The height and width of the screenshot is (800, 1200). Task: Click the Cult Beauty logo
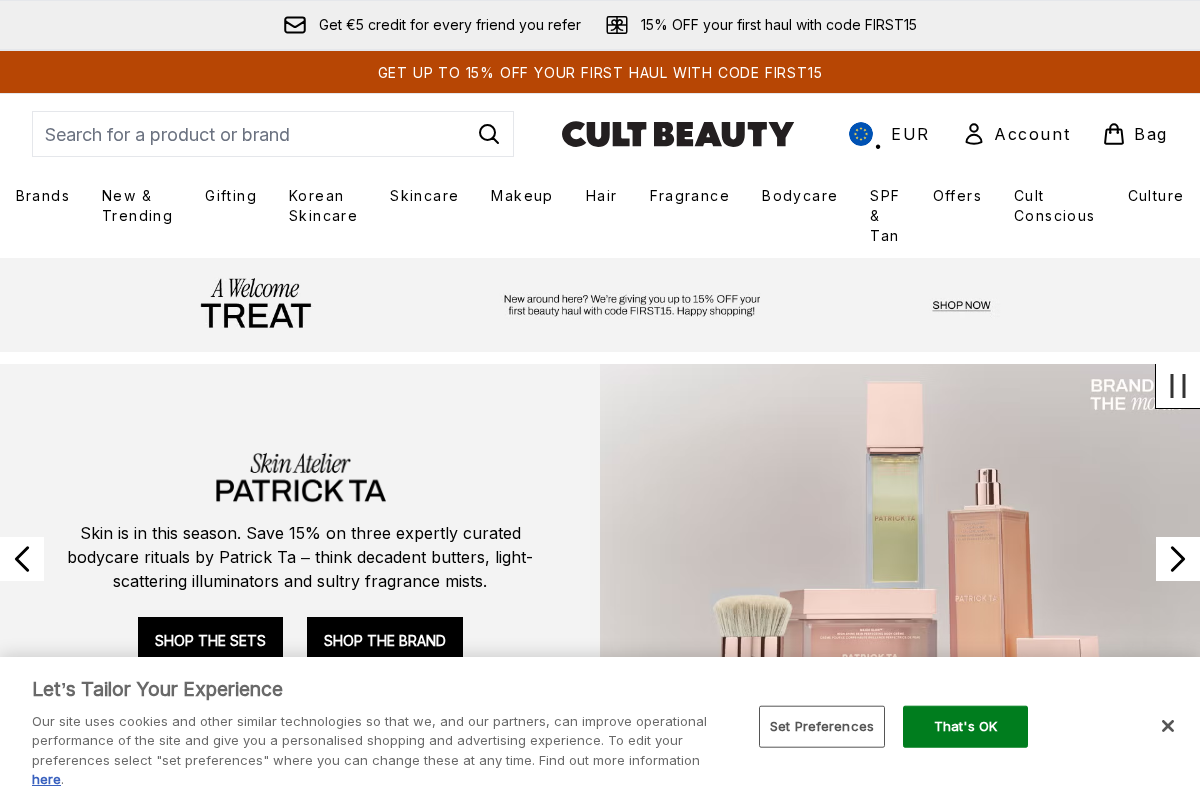click(678, 133)
